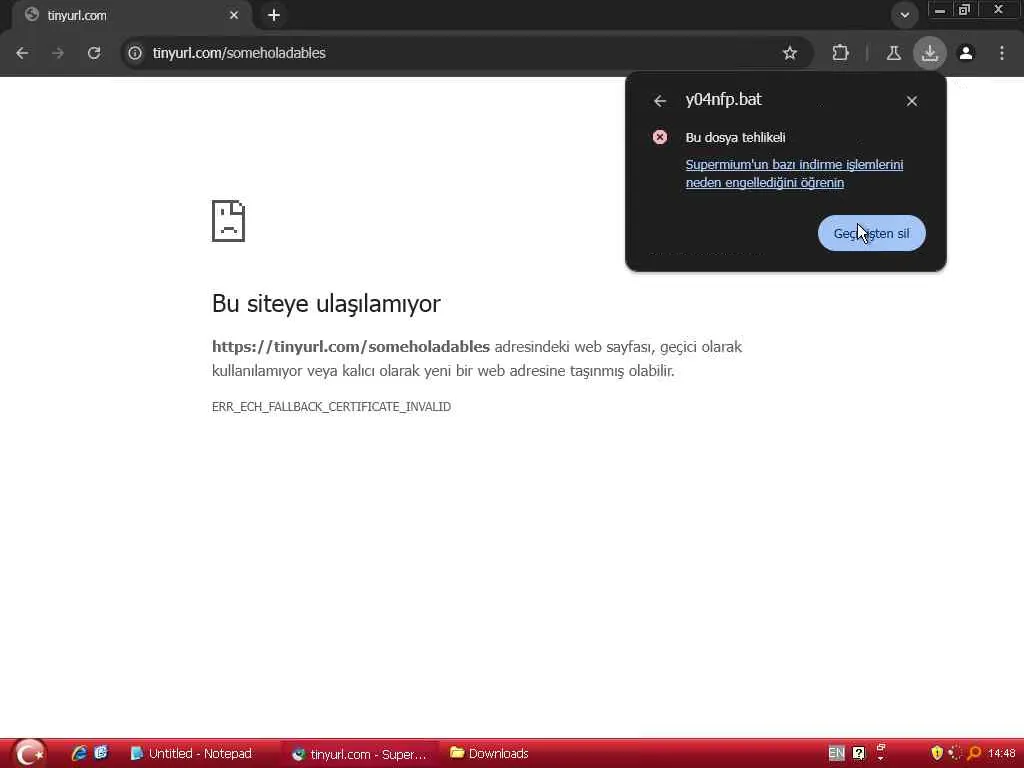View site information icon in address bar
The image size is (1024, 768).
(135, 53)
